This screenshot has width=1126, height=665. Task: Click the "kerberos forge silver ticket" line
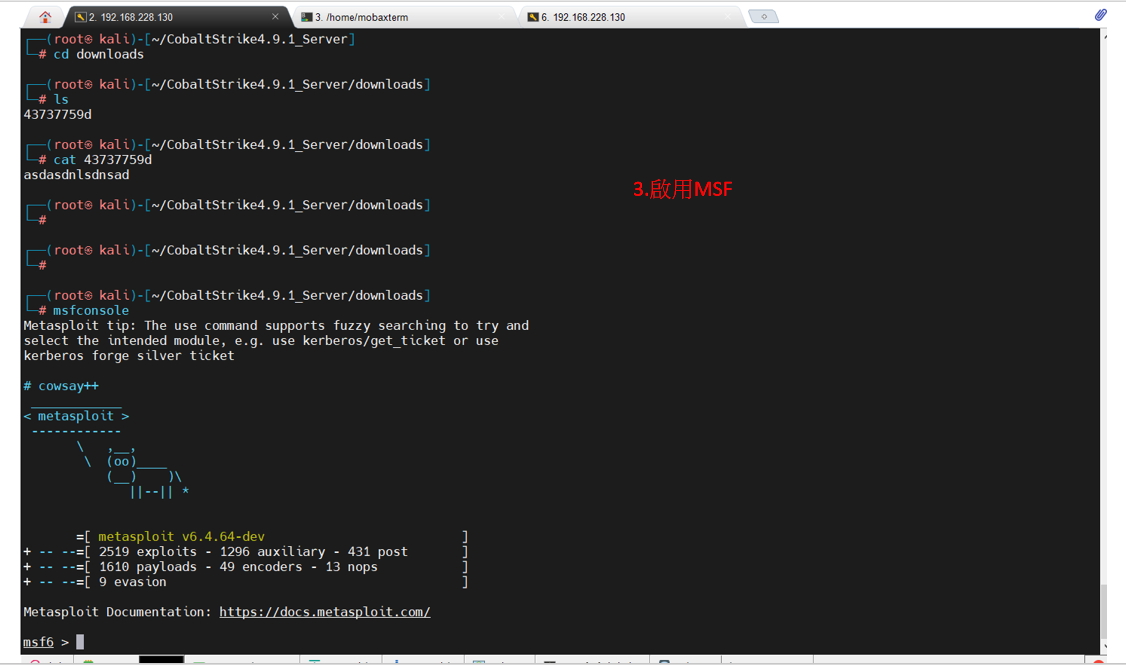pyautogui.click(x=129, y=356)
